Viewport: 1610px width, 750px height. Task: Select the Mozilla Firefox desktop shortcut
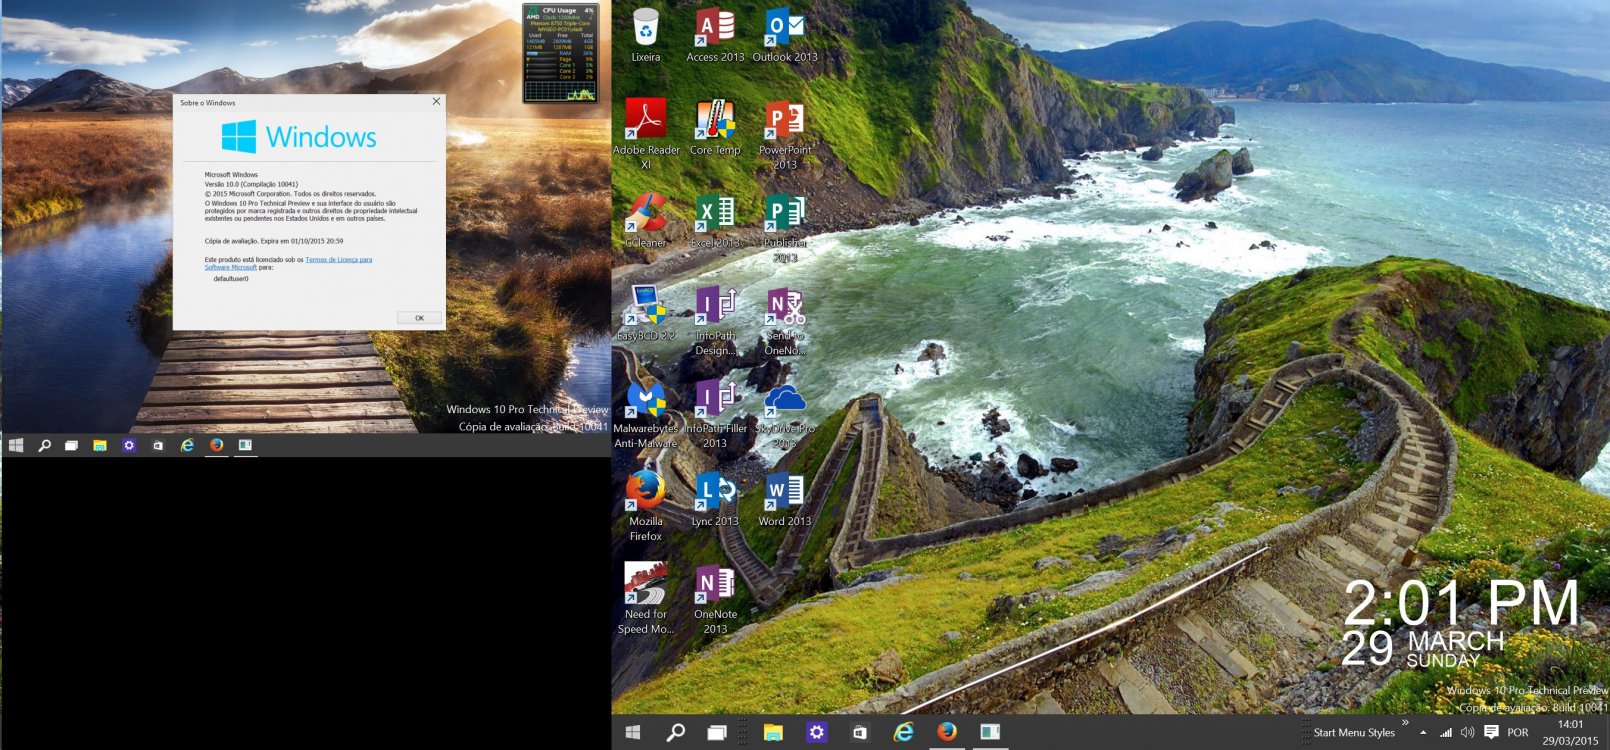pos(646,507)
